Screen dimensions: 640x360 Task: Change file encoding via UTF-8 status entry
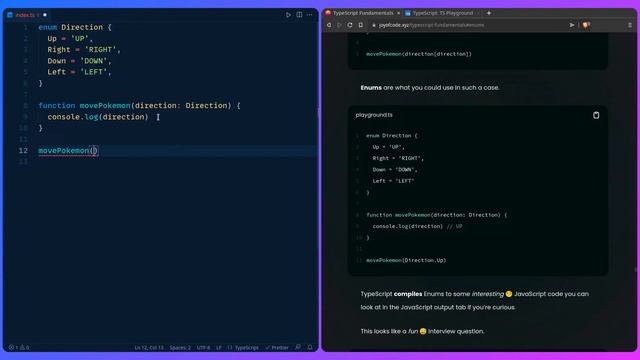203,348
